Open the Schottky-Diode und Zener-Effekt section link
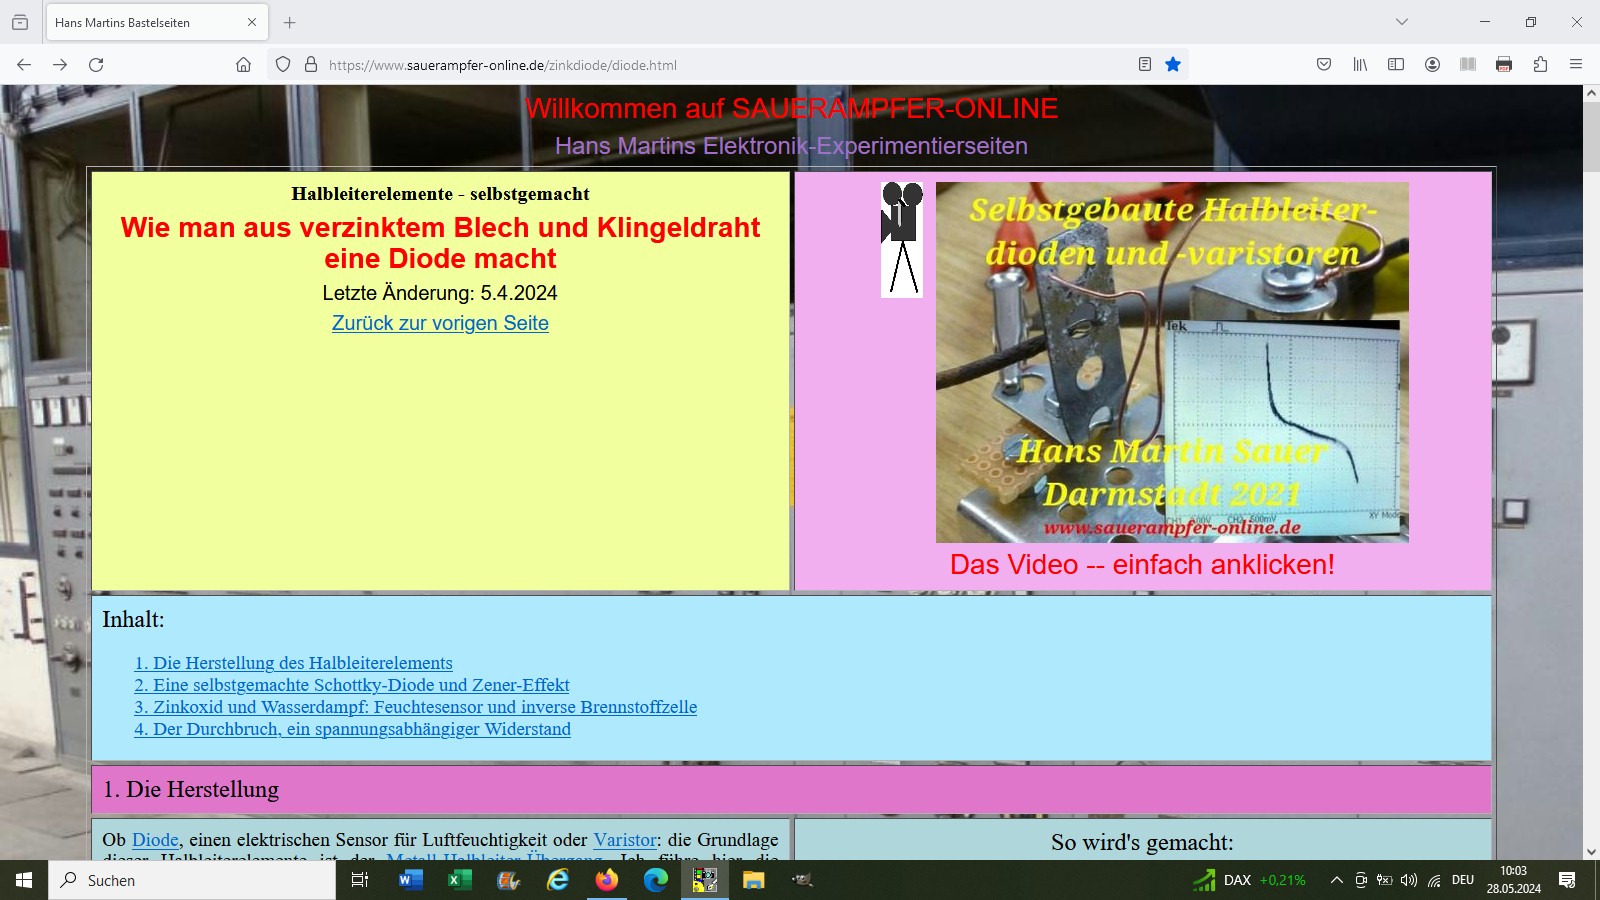Screen dimensions: 1600x900 [x=352, y=685]
